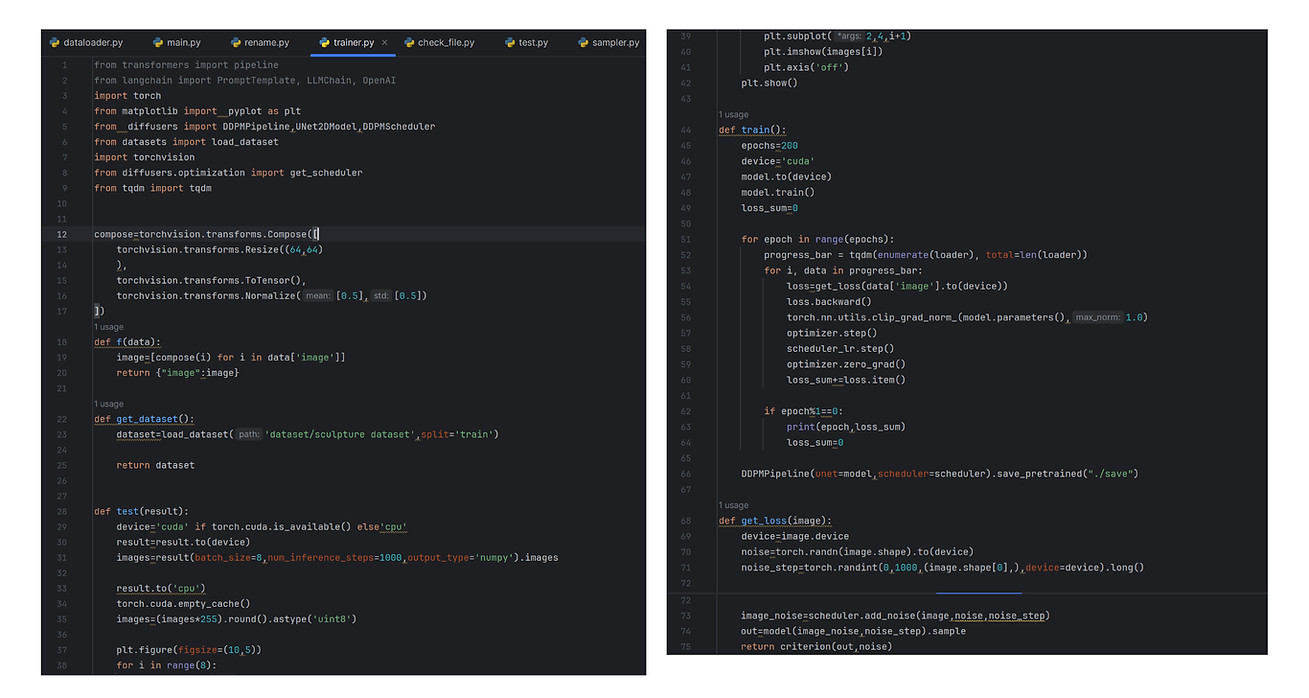Click the 'epochs=200' assignment
Viewport: 1309px width, 698px height.
tap(769, 146)
